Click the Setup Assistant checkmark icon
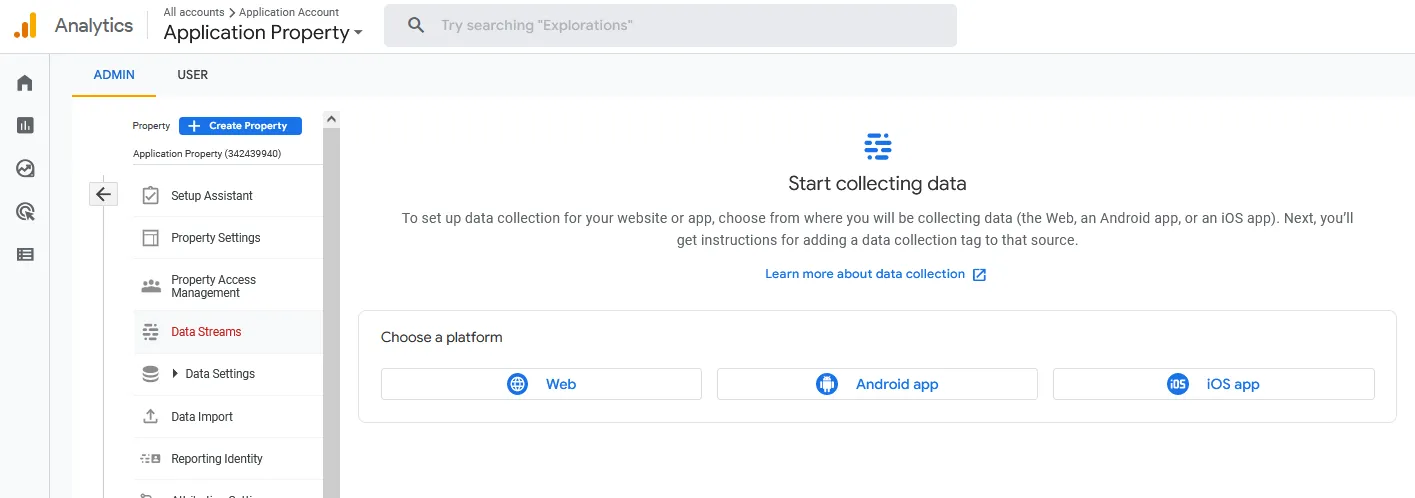The height and width of the screenshot is (498, 1415). coord(151,195)
